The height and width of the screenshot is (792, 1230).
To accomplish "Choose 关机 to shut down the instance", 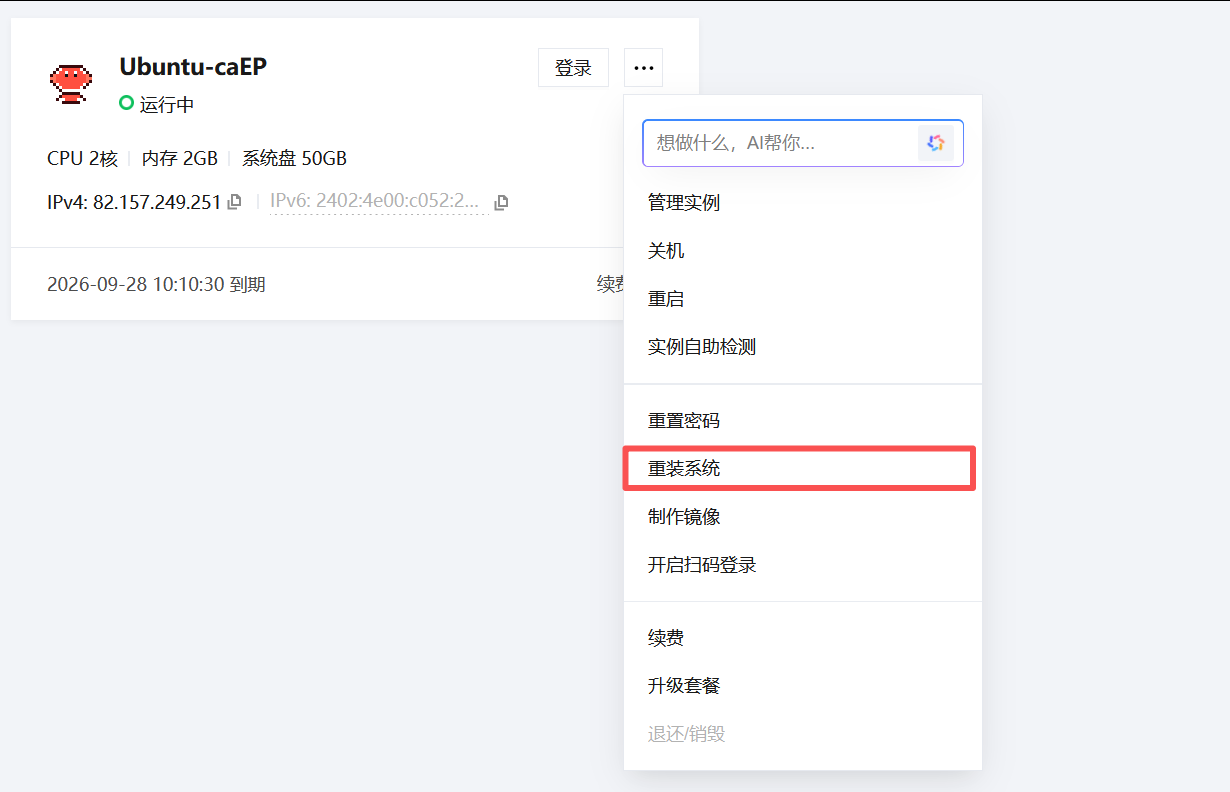I will 666,251.
